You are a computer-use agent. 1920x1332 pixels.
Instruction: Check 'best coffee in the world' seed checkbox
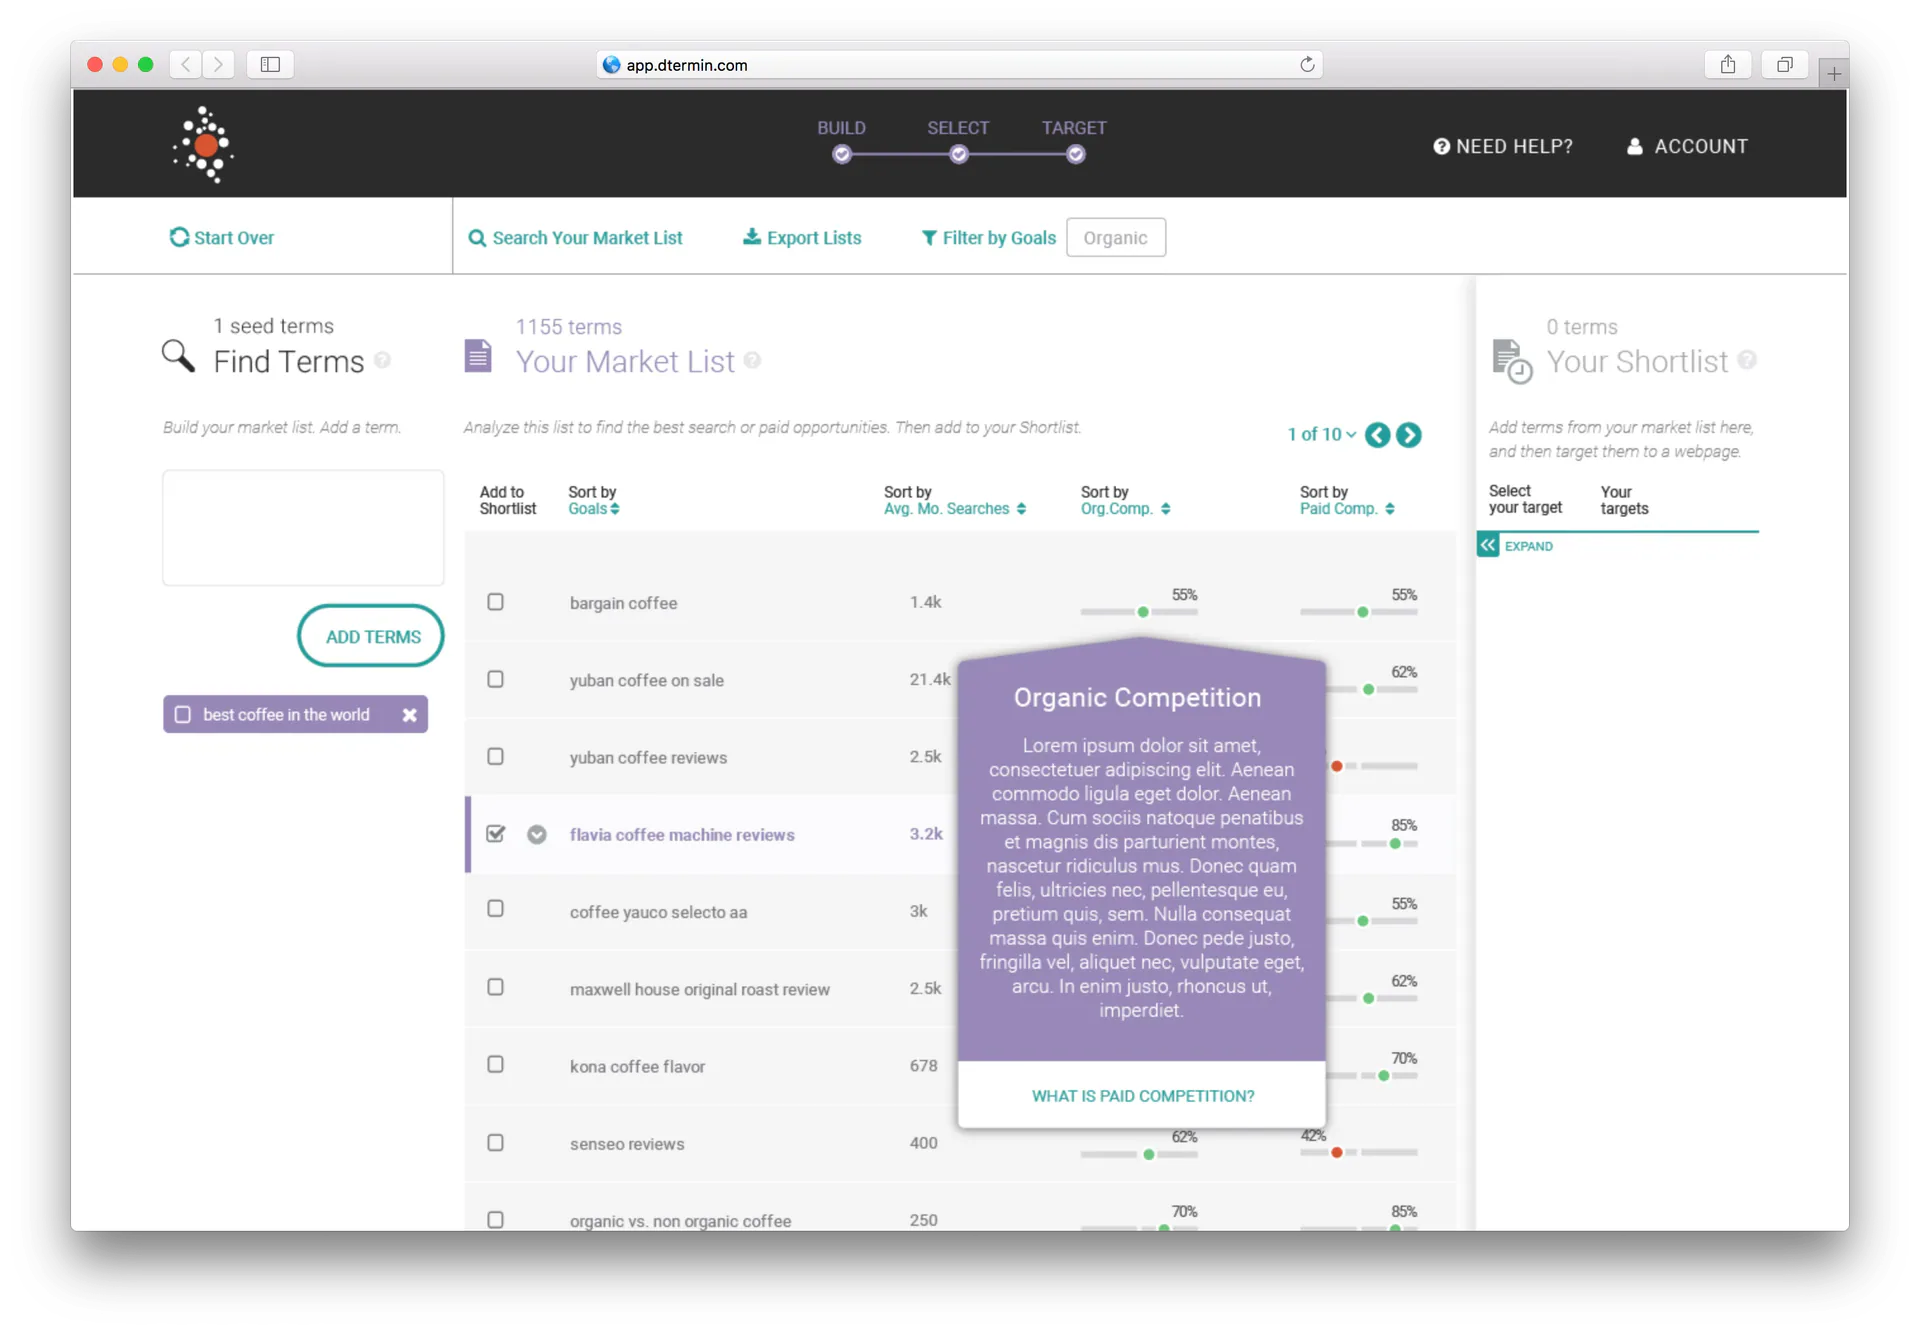pyautogui.click(x=182, y=715)
